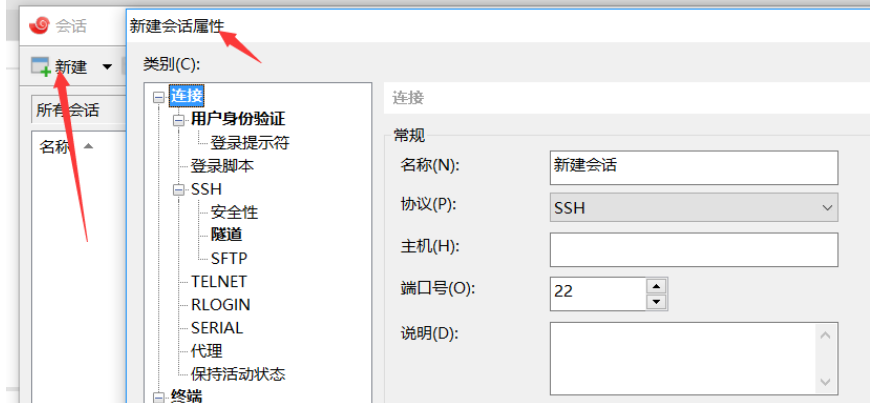Select 保持活动状态 tree item
The width and height of the screenshot is (873, 403).
pos(238,373)
